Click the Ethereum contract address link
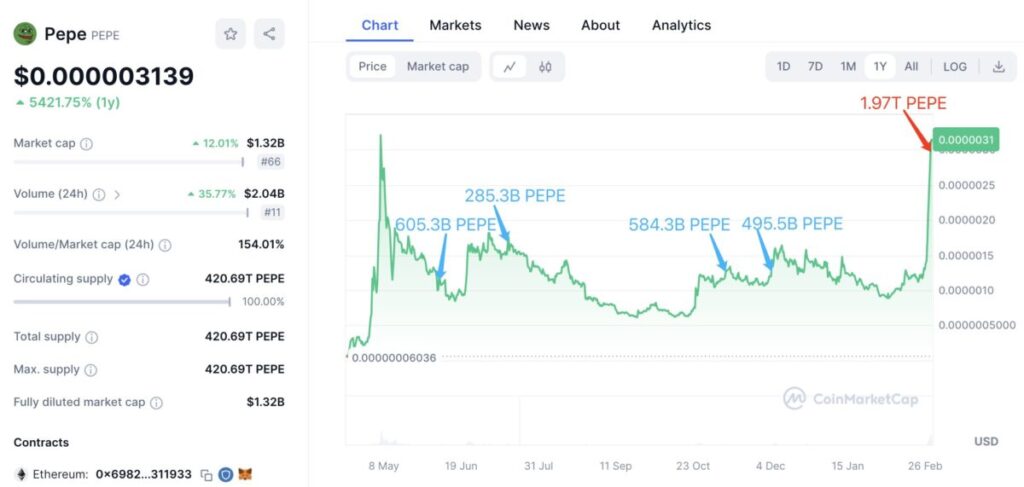Screen dimensions: 1024x487 point(141,475)
